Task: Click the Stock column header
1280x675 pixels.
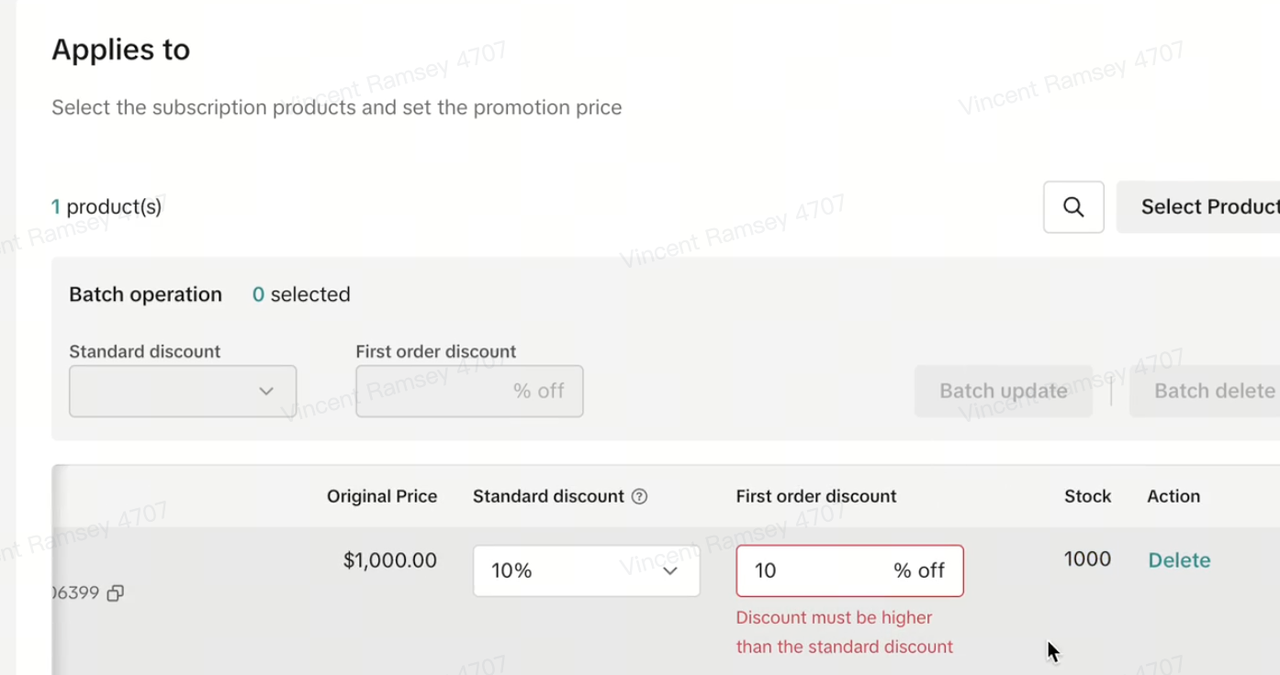Action: [x=1087, y=496]
